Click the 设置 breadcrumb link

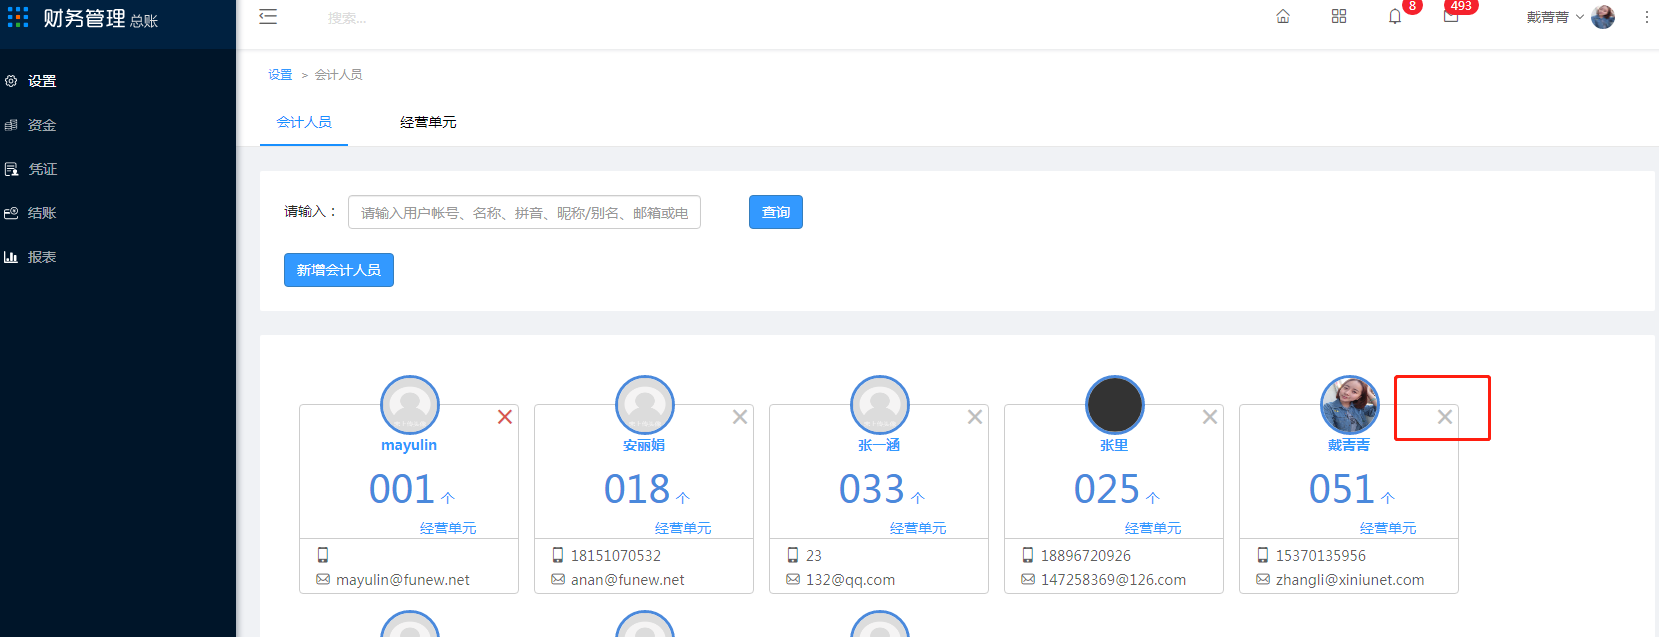(280, 75)
